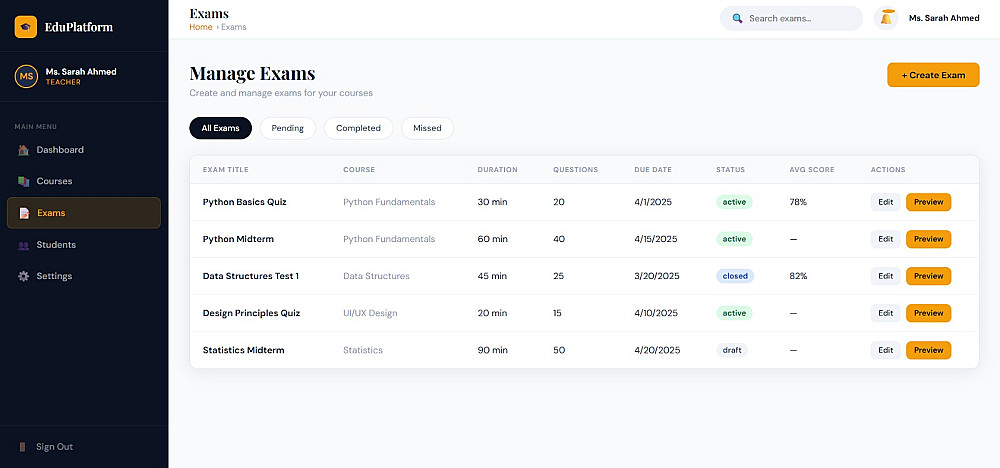The width and height of the screenshot is (1000, 468).
Task: Select Exams in the main menu
Action: [x=84, y=213]
